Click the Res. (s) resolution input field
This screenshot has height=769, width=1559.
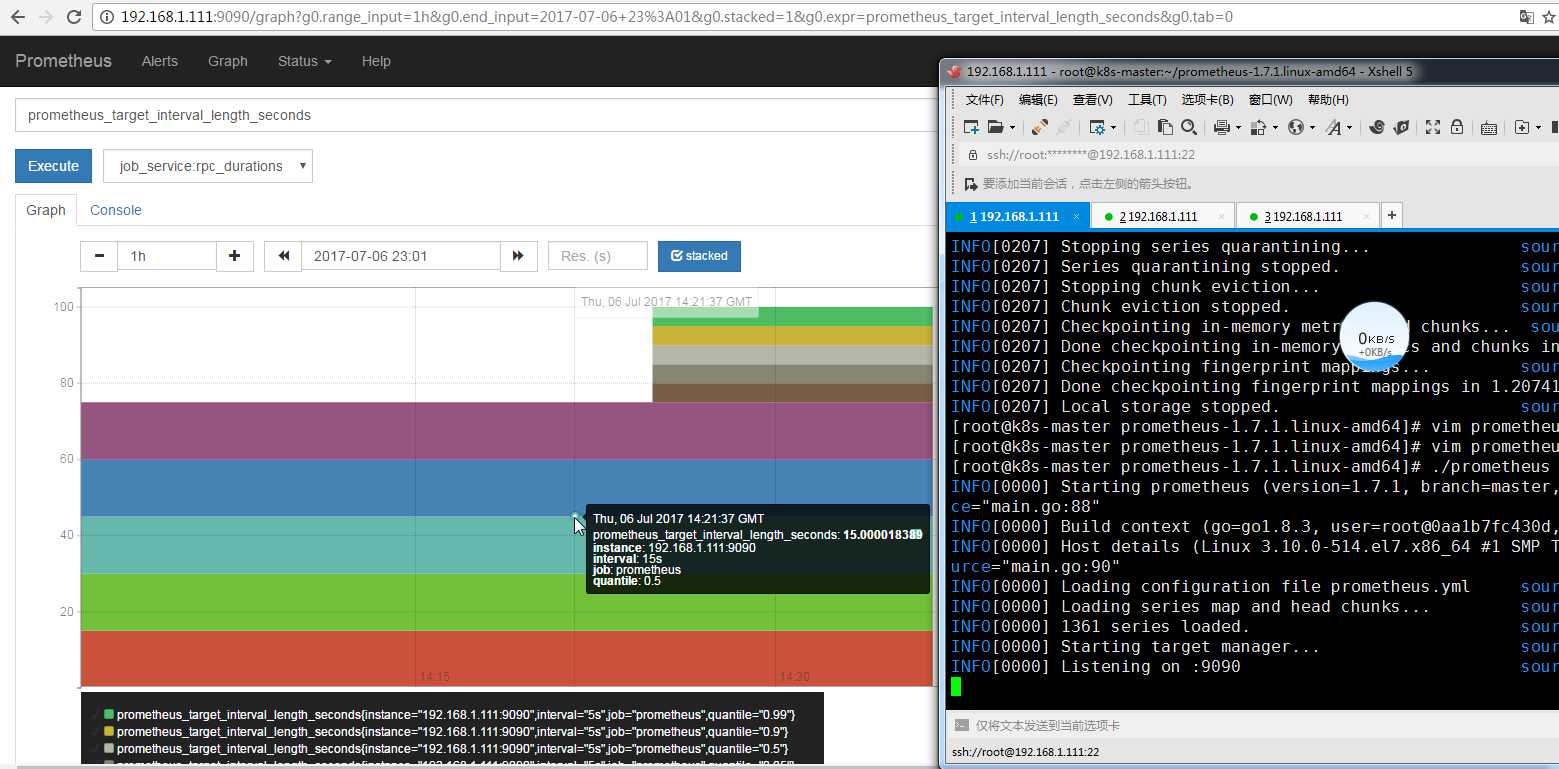click(598, 256)
